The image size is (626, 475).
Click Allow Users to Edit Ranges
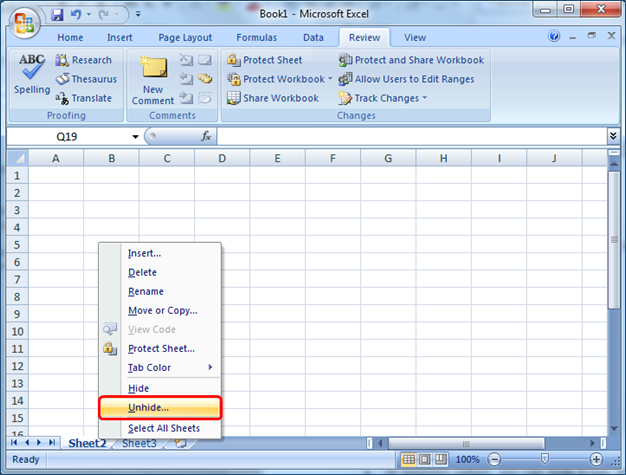coord(406,79)
